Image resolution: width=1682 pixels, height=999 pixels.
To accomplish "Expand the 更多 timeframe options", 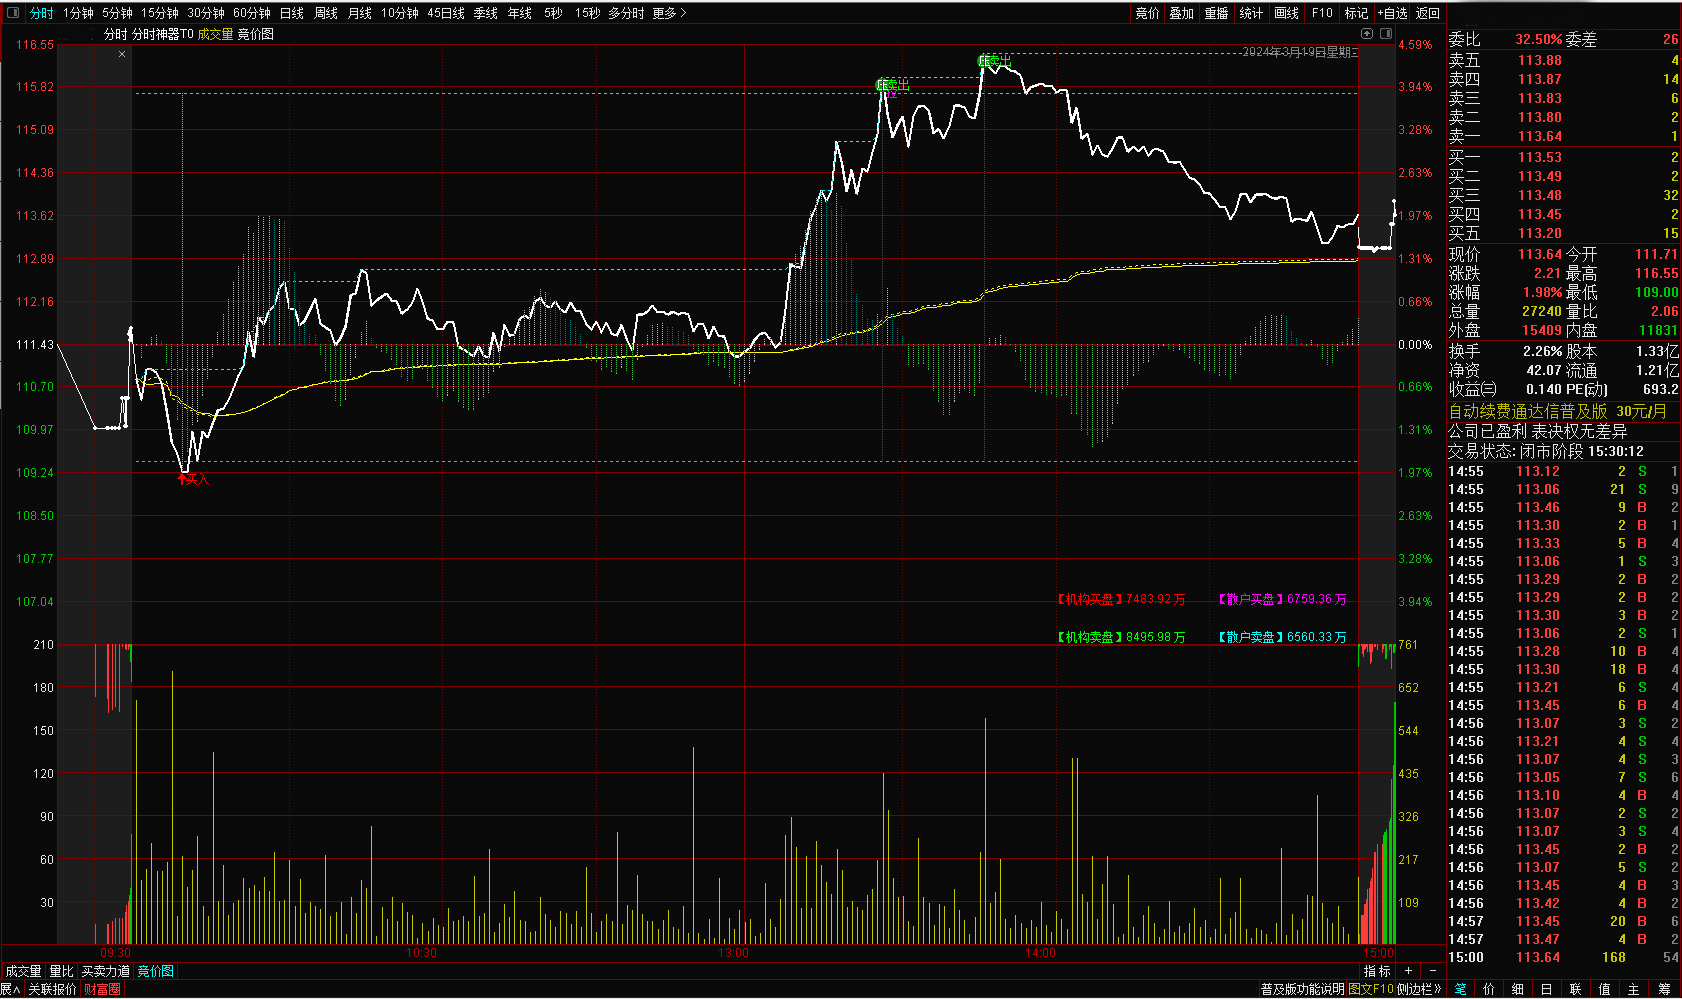I will [669, 13].
